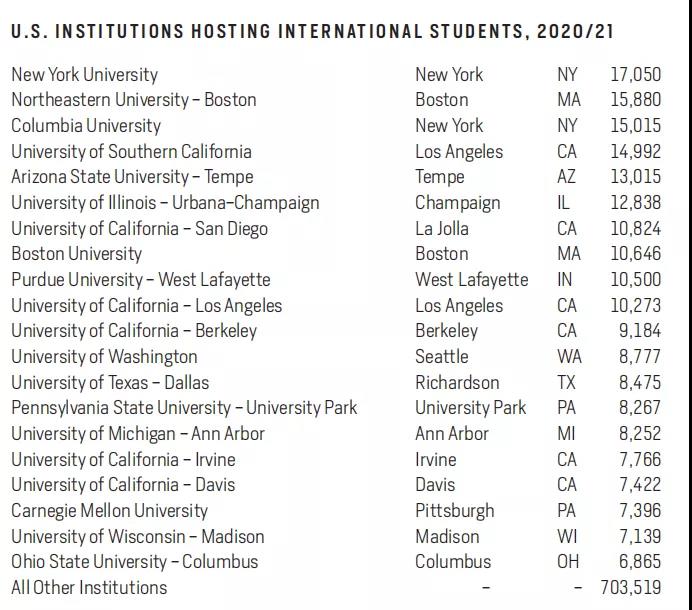The image size is (692, 610).
Task: Click the New York University row name
Action: click(84, 74)
